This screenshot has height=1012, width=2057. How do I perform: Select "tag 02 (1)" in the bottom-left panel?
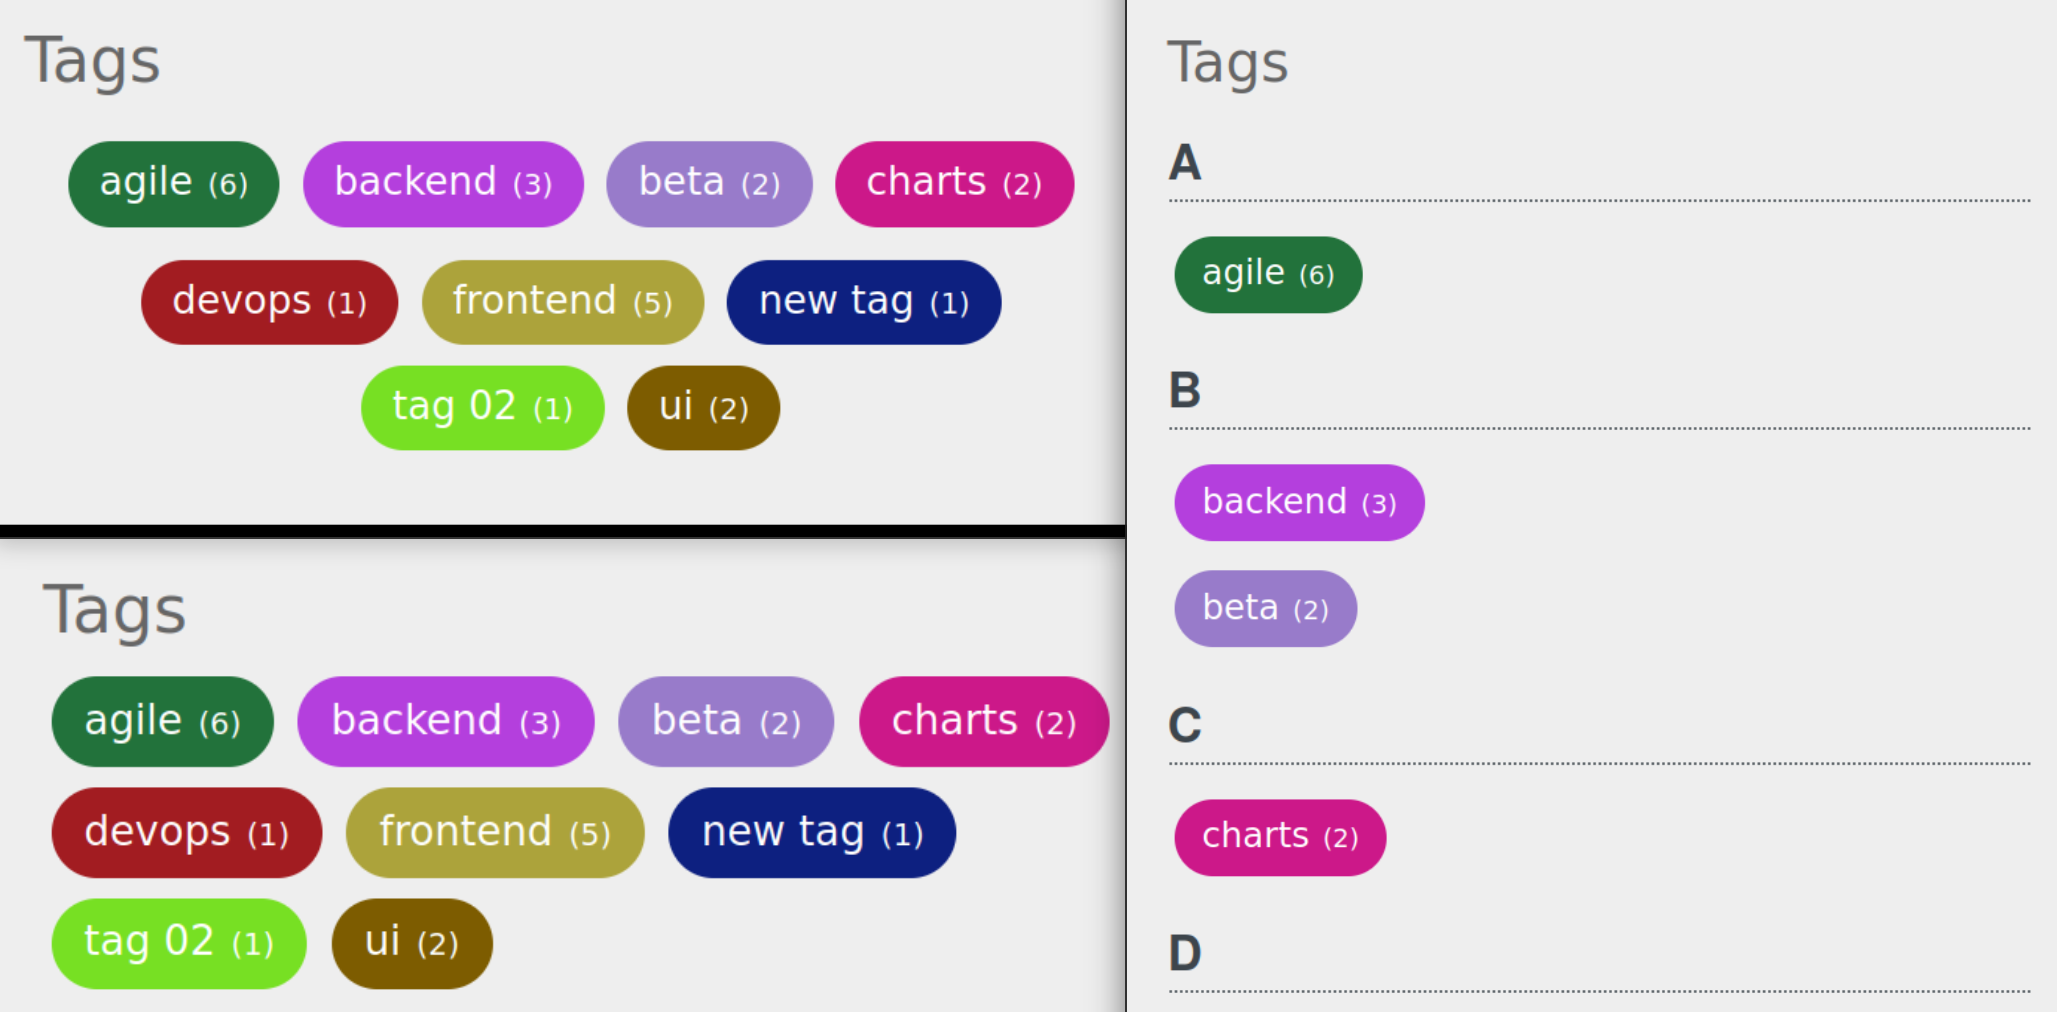(x=178, y=942)
